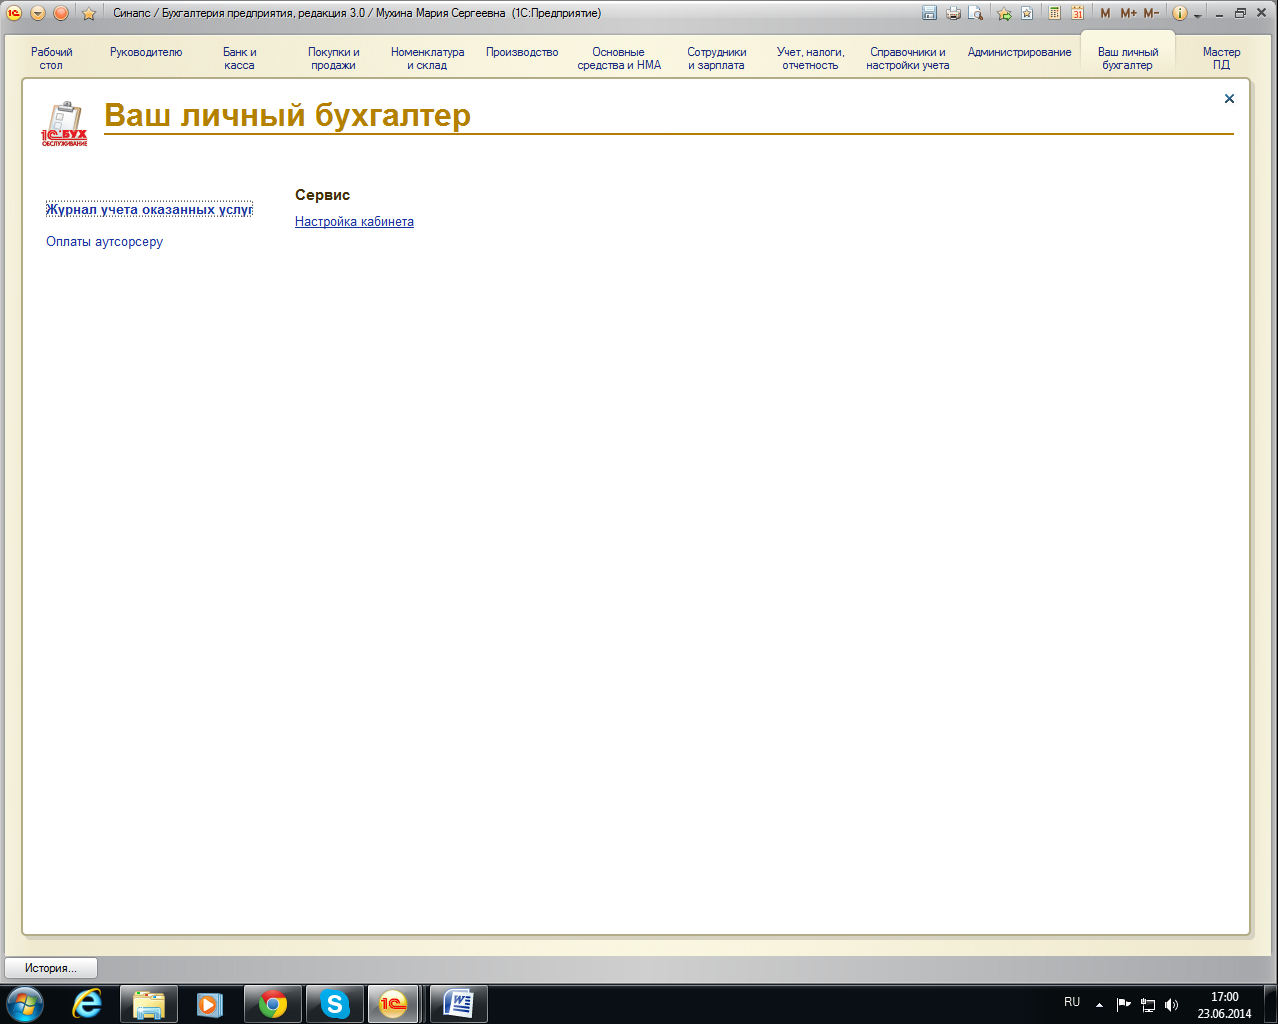Open print preview magnifier icon
The width and height of the screenshot is (1280, 1024).
pyautogui.click(x=976, y=13)
